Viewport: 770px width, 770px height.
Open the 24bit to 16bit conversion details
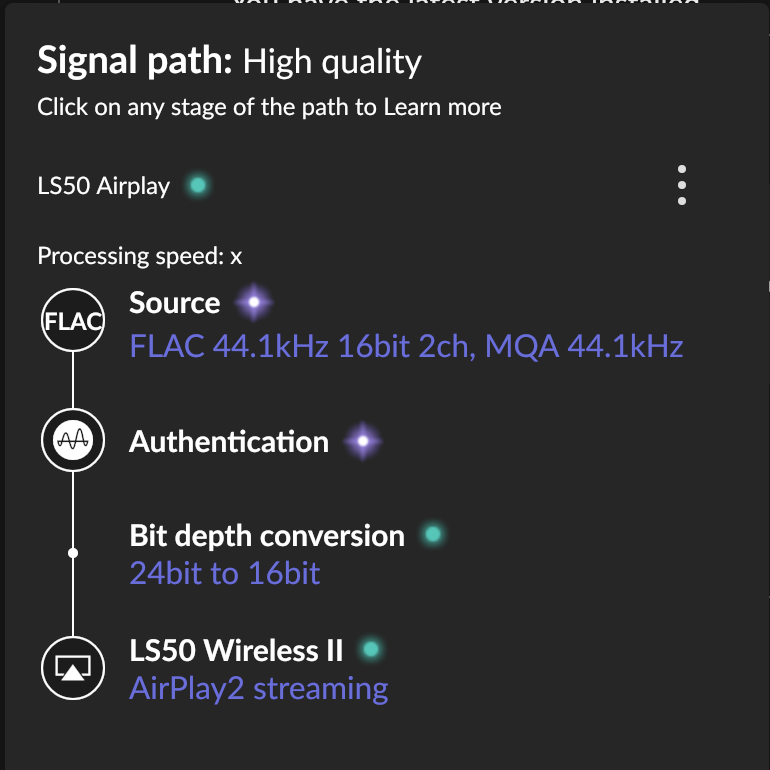[224, 573]
